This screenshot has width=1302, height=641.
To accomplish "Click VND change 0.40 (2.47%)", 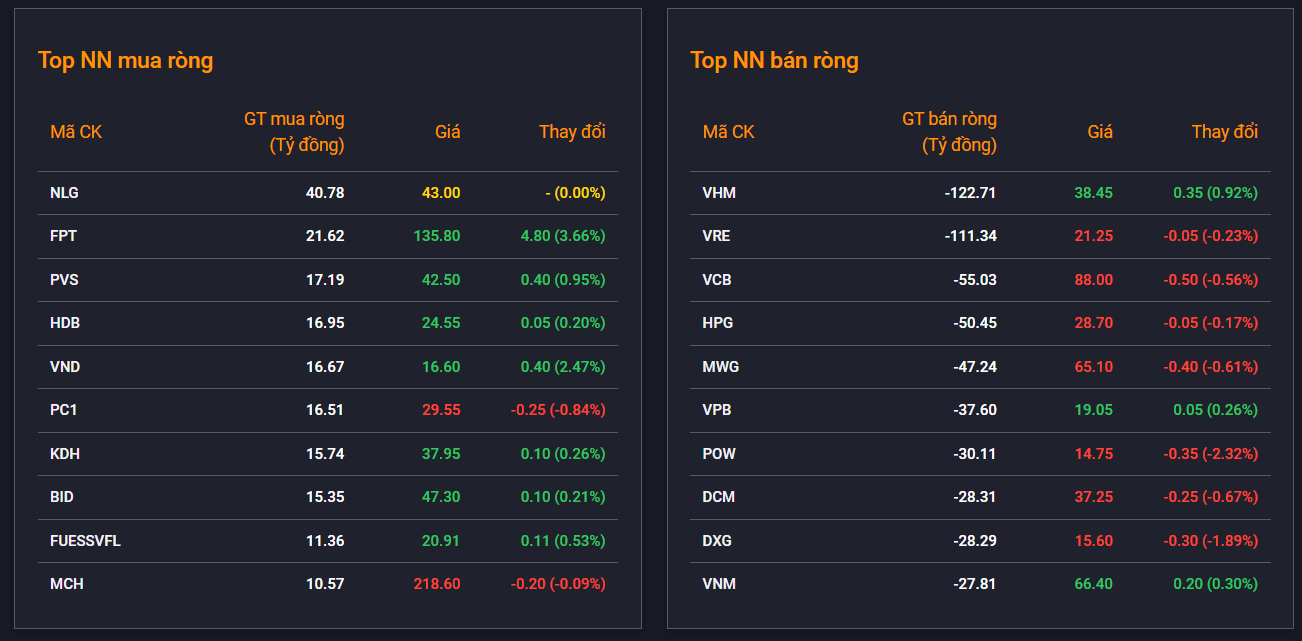I will [x=563, y=367].
